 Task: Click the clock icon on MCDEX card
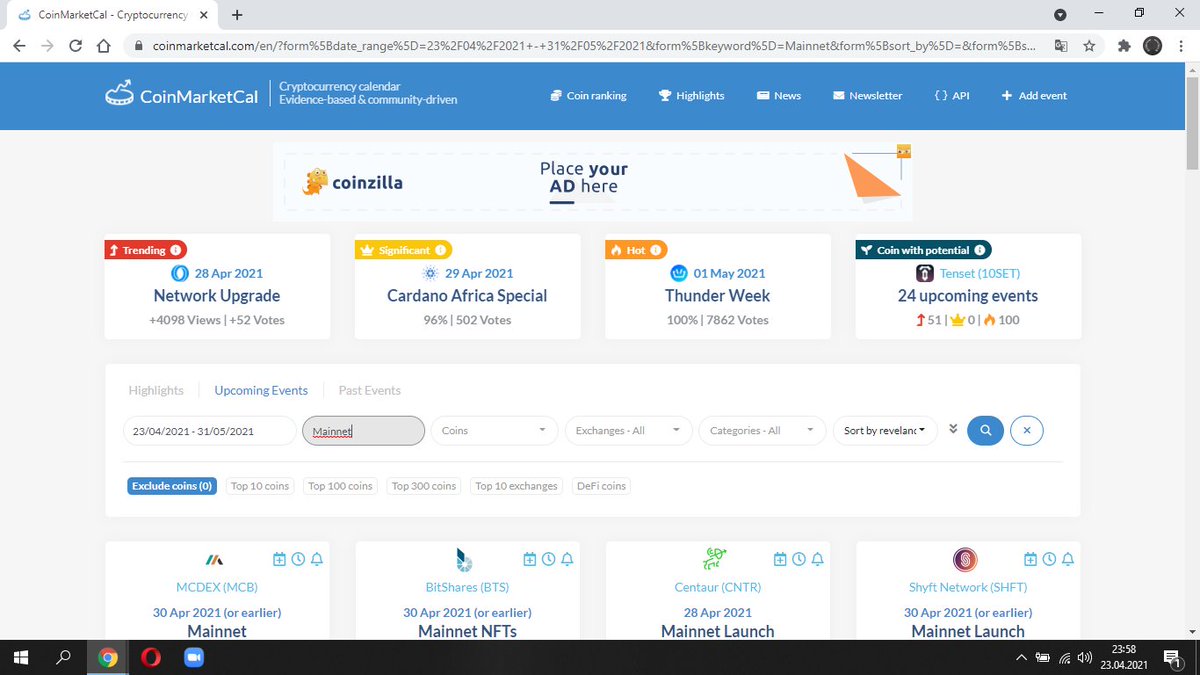tap(298, 559)
